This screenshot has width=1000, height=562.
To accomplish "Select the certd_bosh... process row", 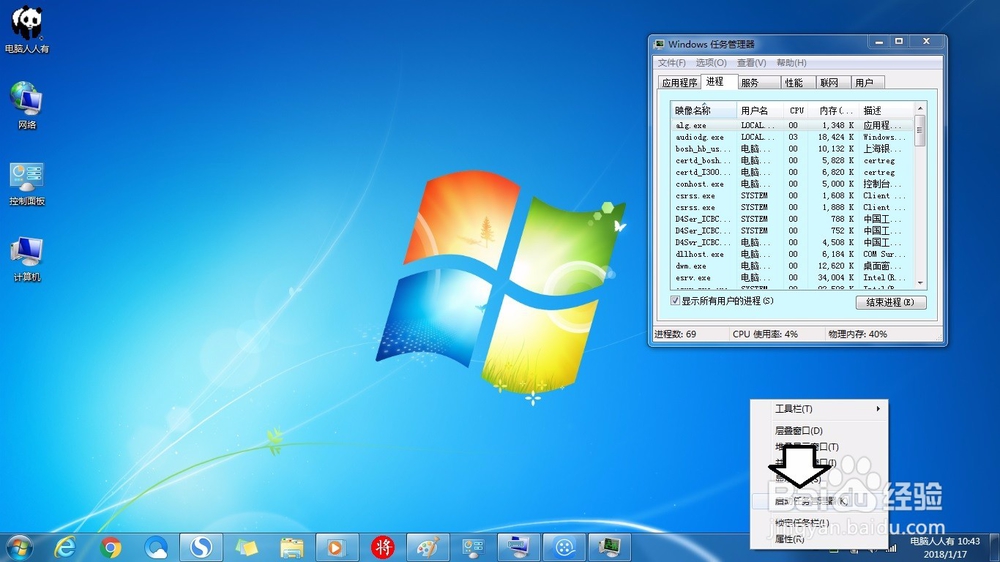I will coord(793,160).
